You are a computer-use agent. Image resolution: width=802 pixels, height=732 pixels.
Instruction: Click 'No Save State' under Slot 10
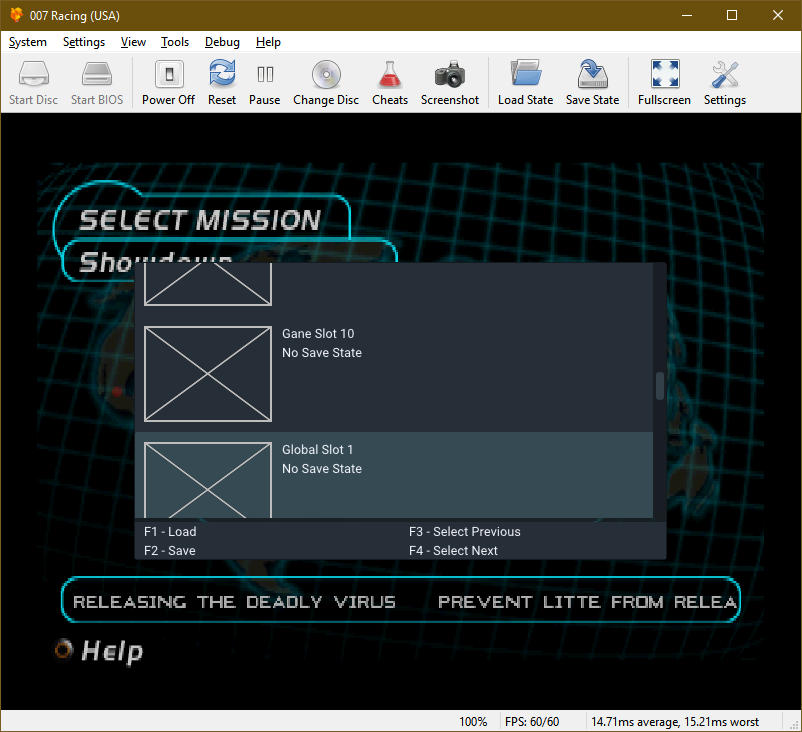tap(322, 352)
